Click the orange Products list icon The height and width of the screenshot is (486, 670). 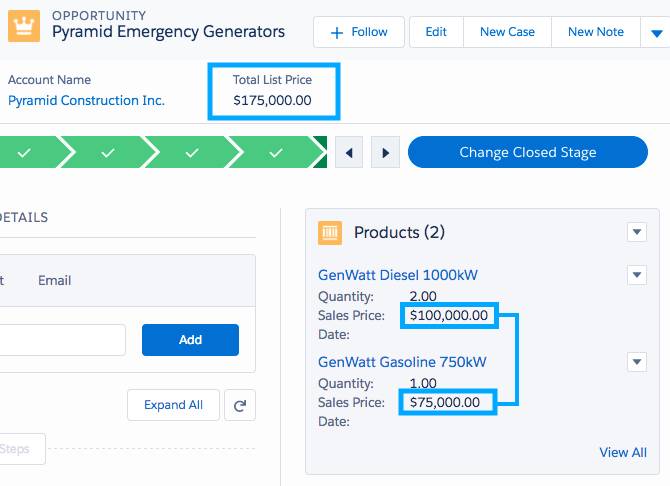[330, 233]
